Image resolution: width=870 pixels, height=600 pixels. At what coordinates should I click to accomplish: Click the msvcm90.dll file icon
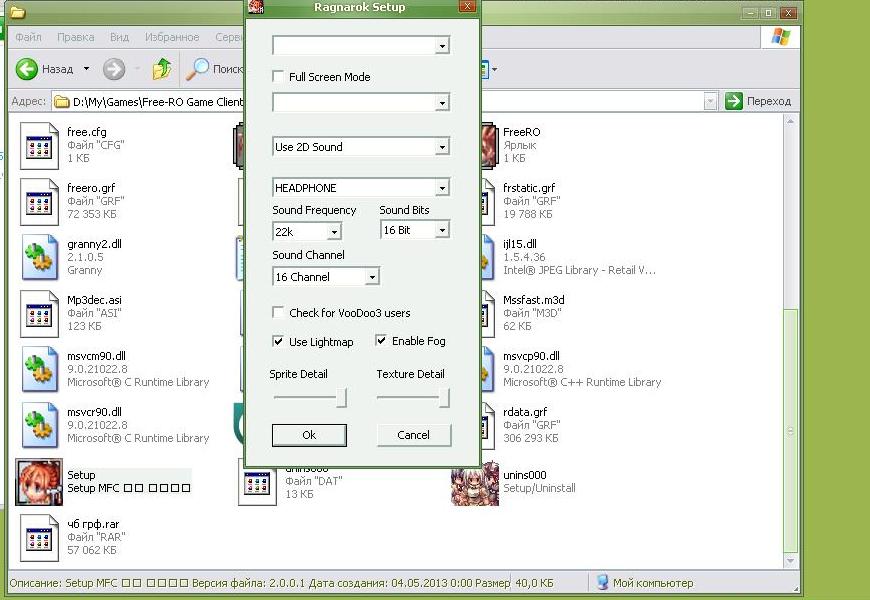[x=39, y=370]
